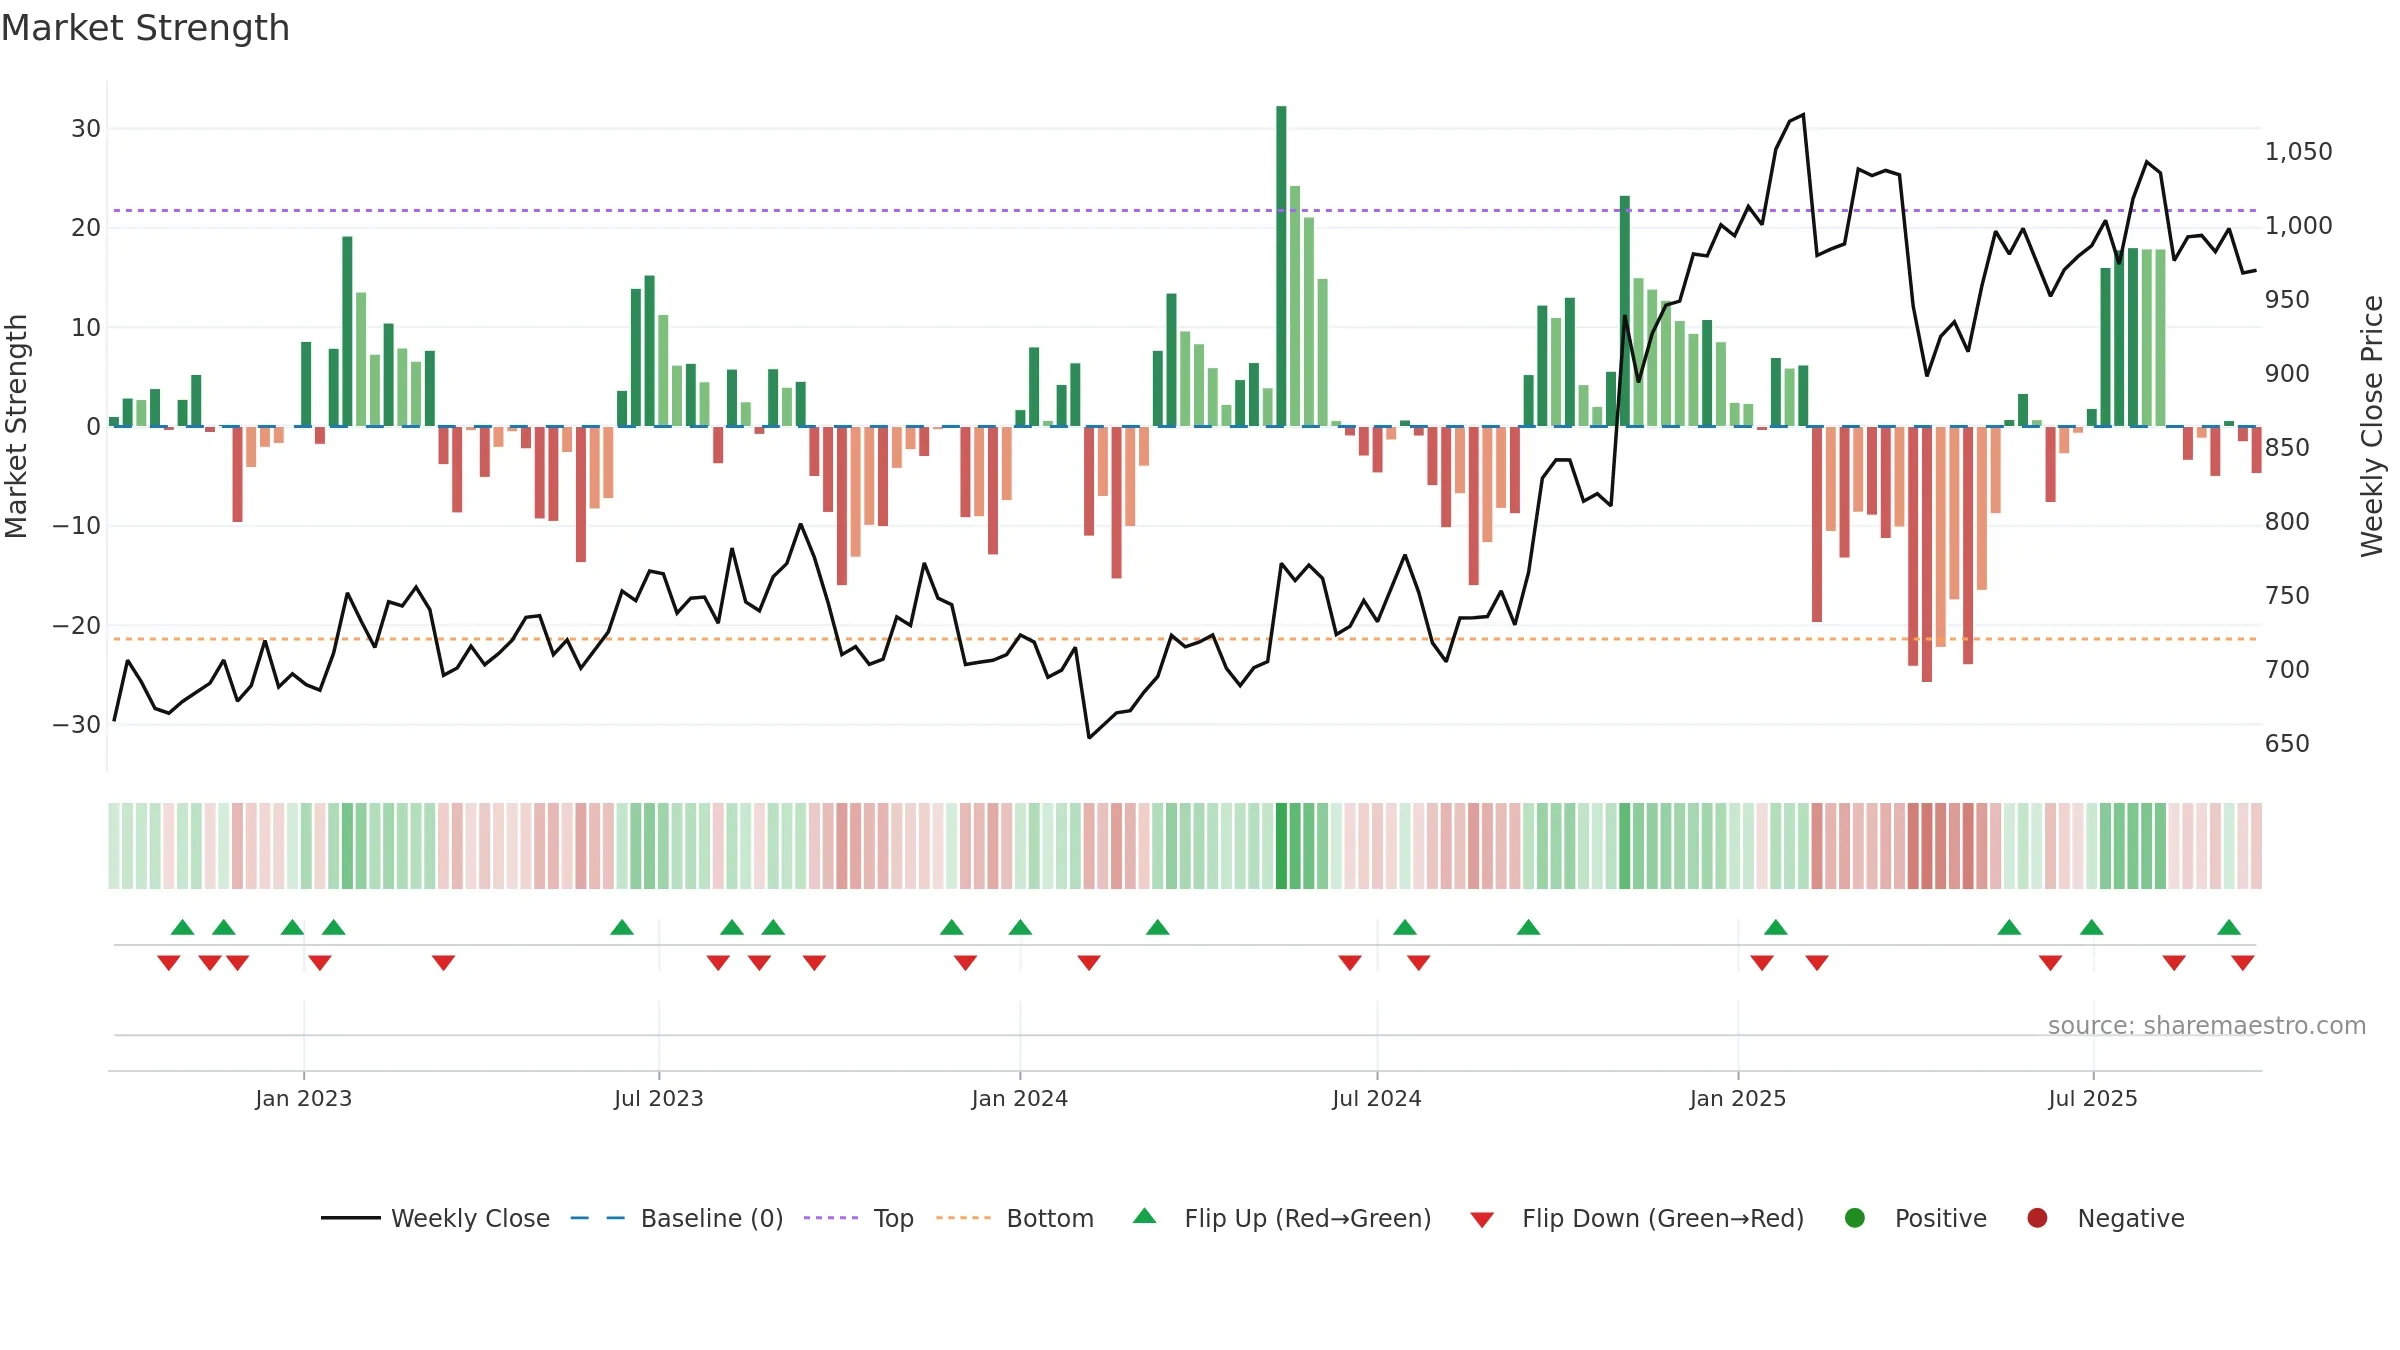
Task: Click the black Weekly Close legend line swatch
Action: pyautogui.click(x=351, y=1218)
